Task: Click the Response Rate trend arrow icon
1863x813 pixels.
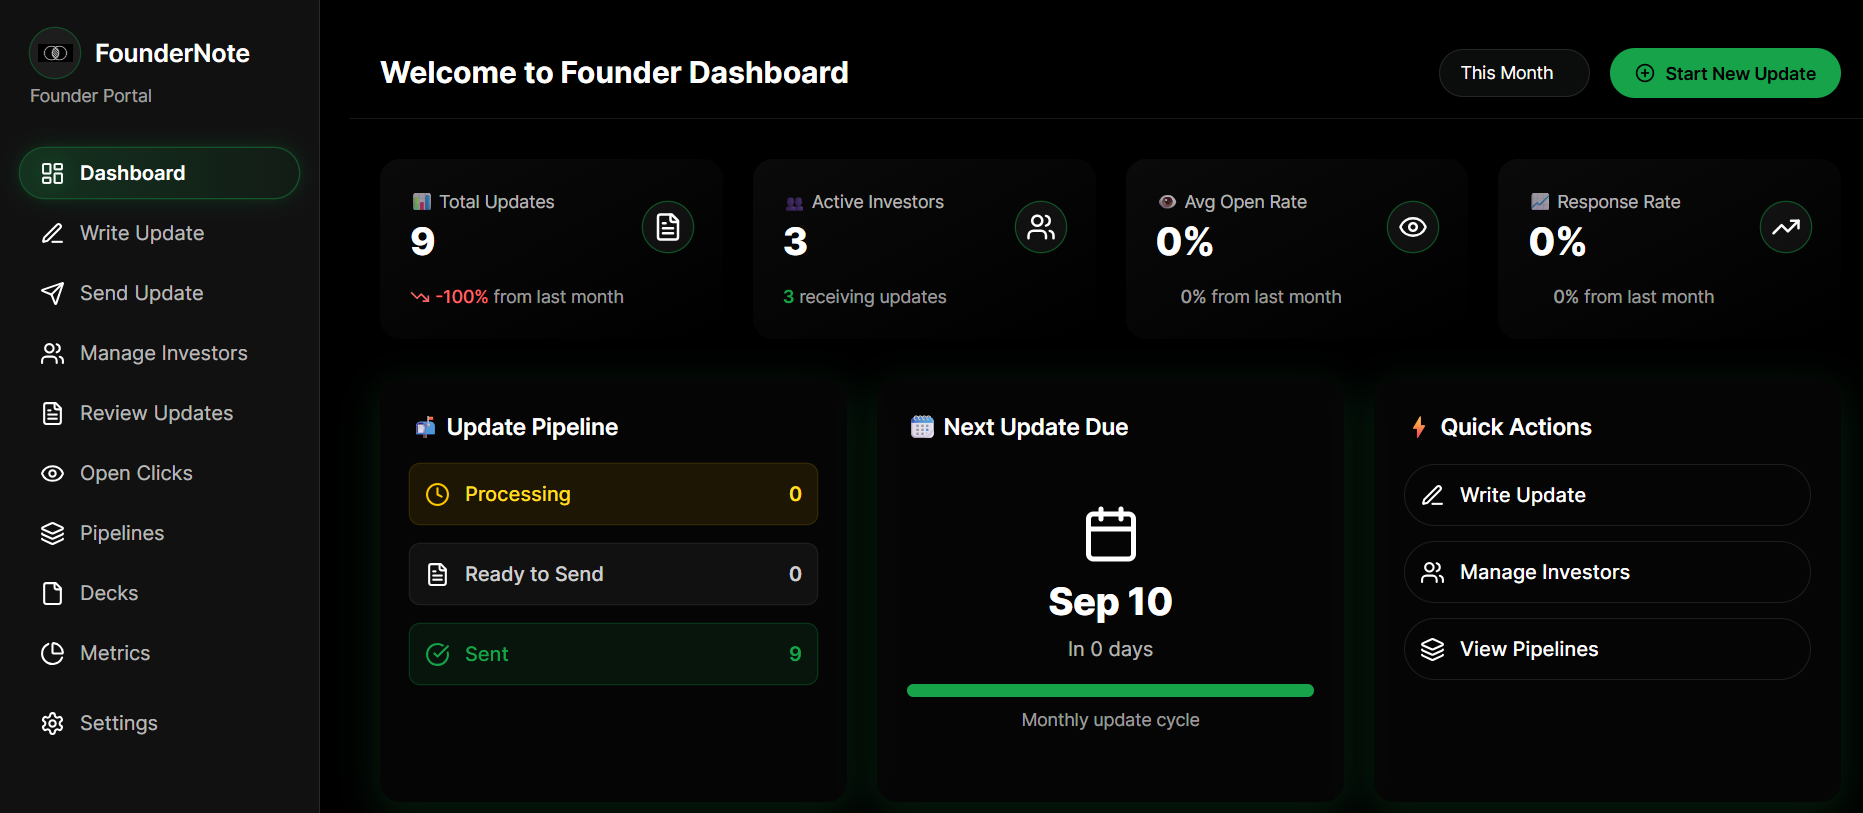Action: [x=1785, y=228]
